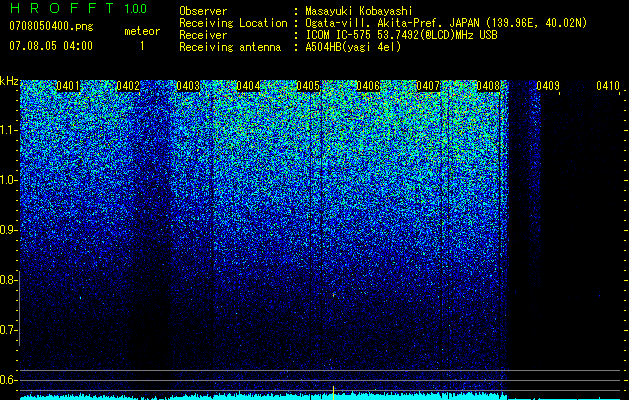Click the Ogata-vill. Akita-Pref. JAPAN location text

click(x=446, y=23)
